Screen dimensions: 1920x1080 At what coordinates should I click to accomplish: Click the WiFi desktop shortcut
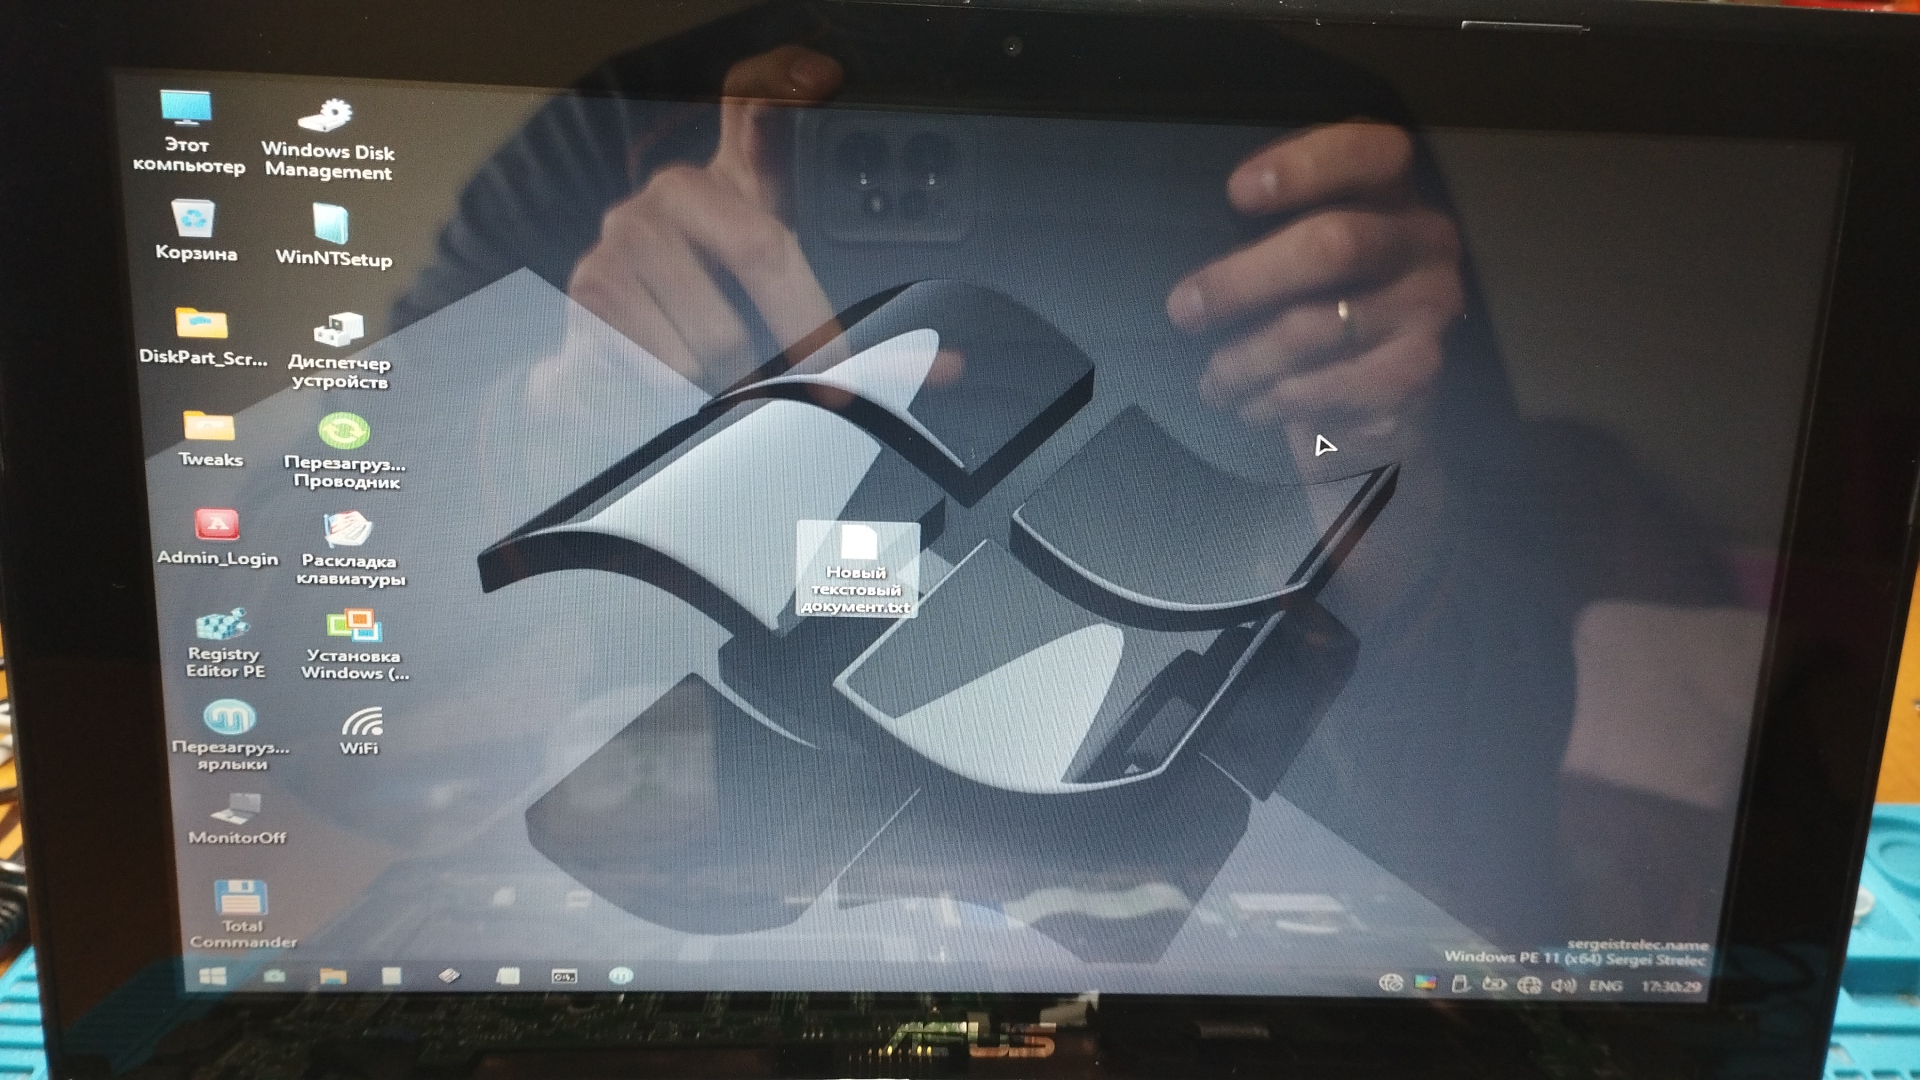click(361, 722)
